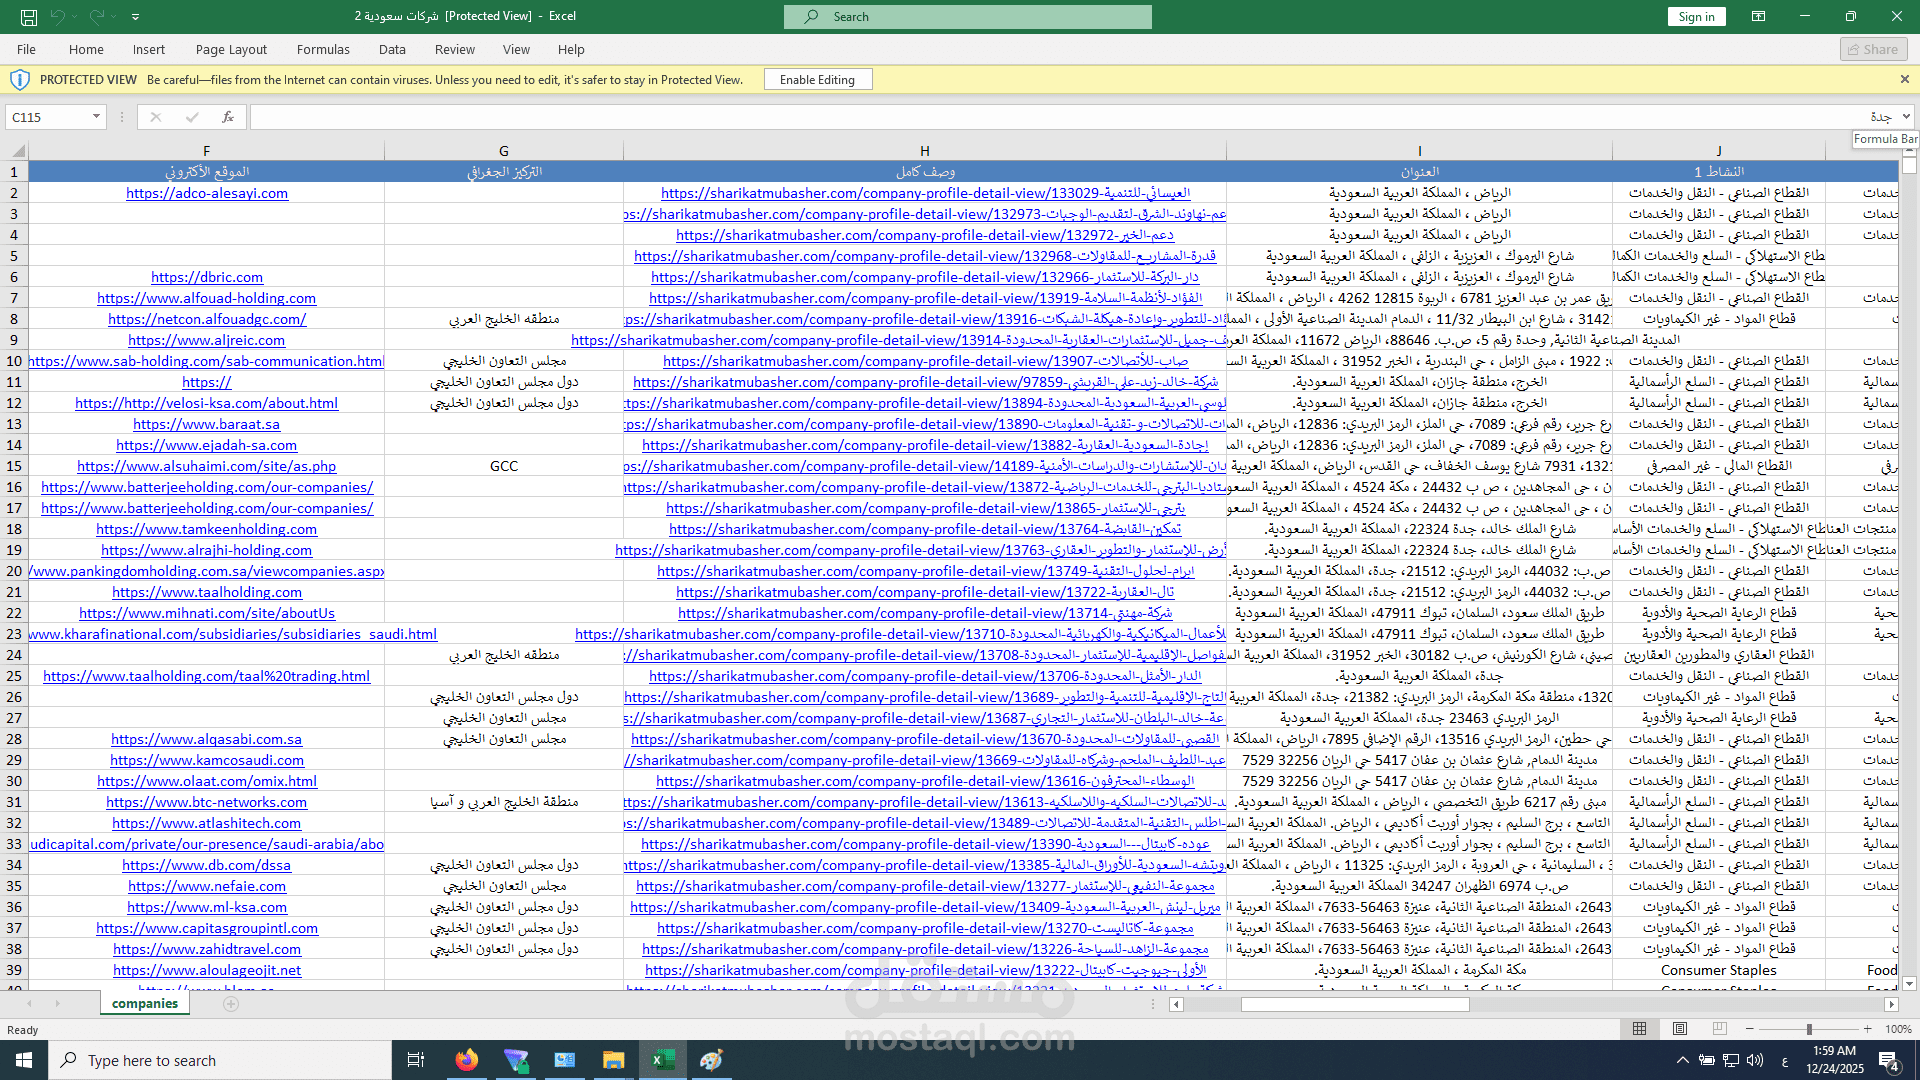Open the Windows notification center icon

pos(1888,1060)
